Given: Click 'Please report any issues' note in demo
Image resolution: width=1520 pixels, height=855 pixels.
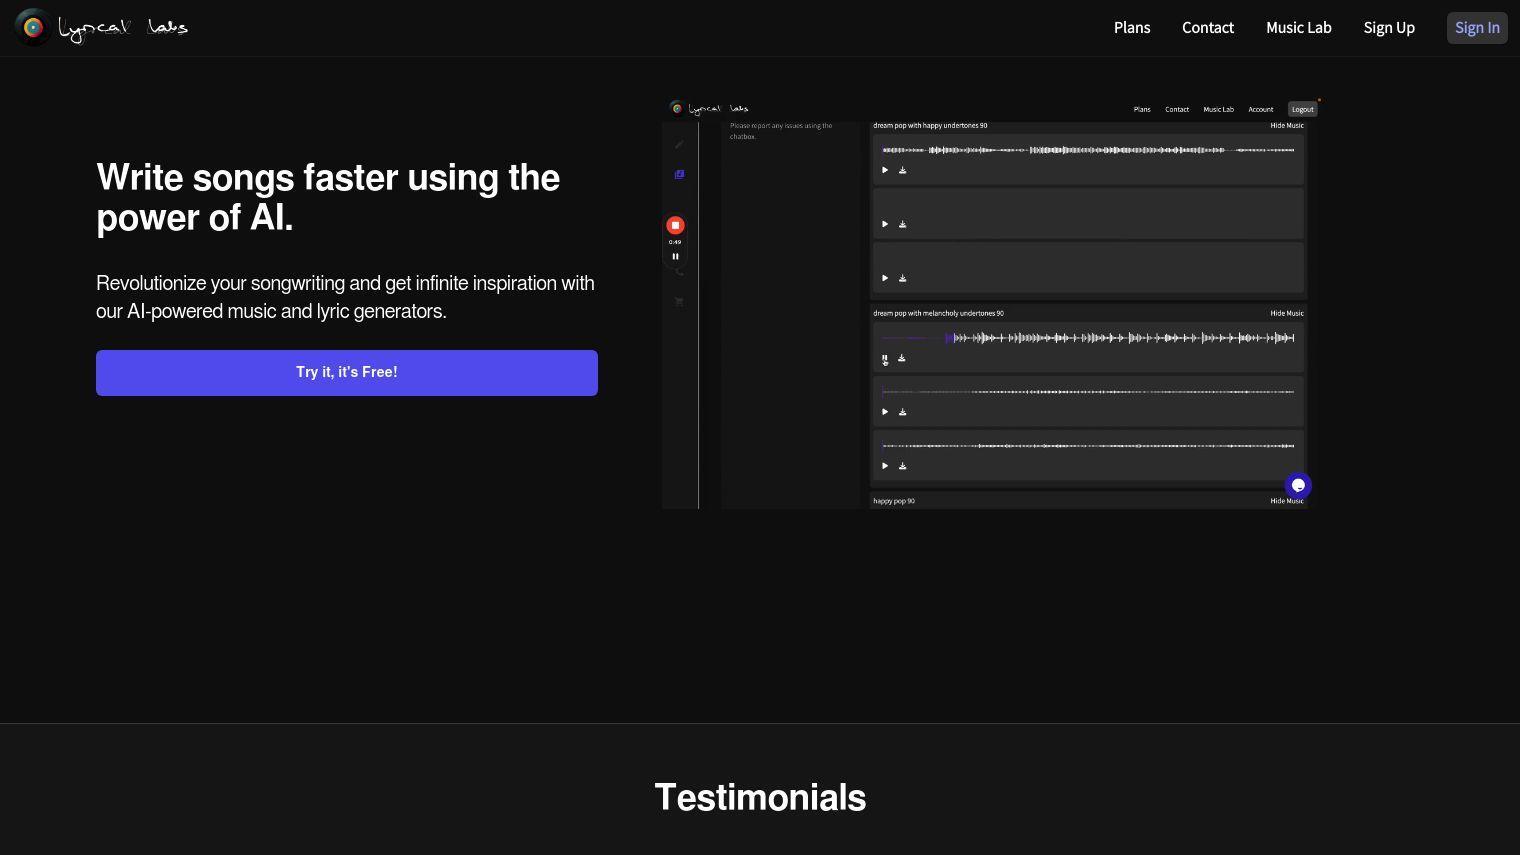Looking at the screenshot, I should (781, 131).
